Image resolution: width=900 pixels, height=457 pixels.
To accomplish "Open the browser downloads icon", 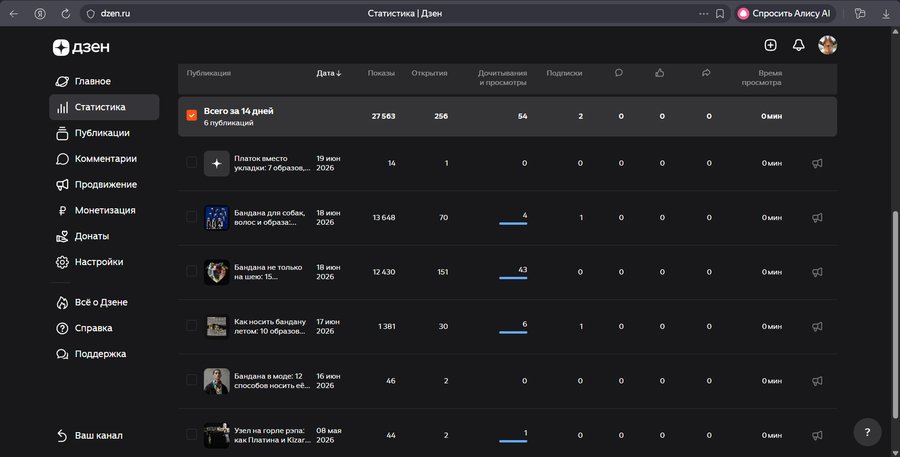I will [886, 13].
